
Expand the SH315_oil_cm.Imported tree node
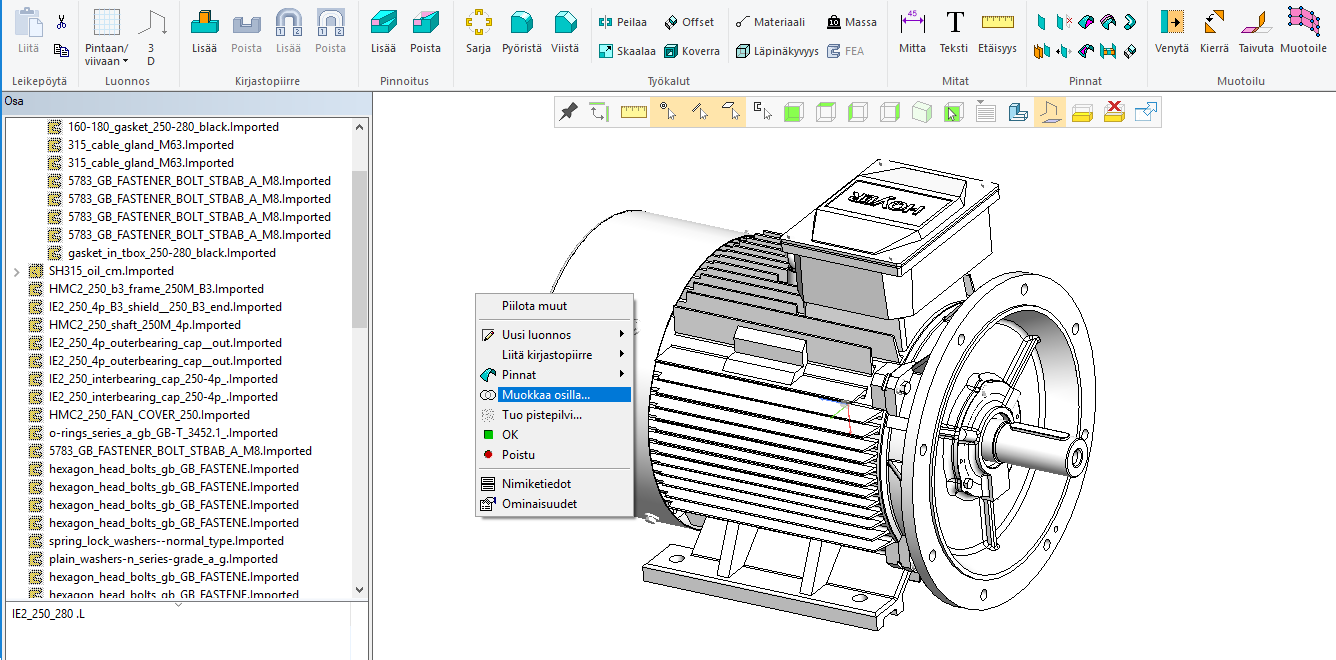click(16, 271)
